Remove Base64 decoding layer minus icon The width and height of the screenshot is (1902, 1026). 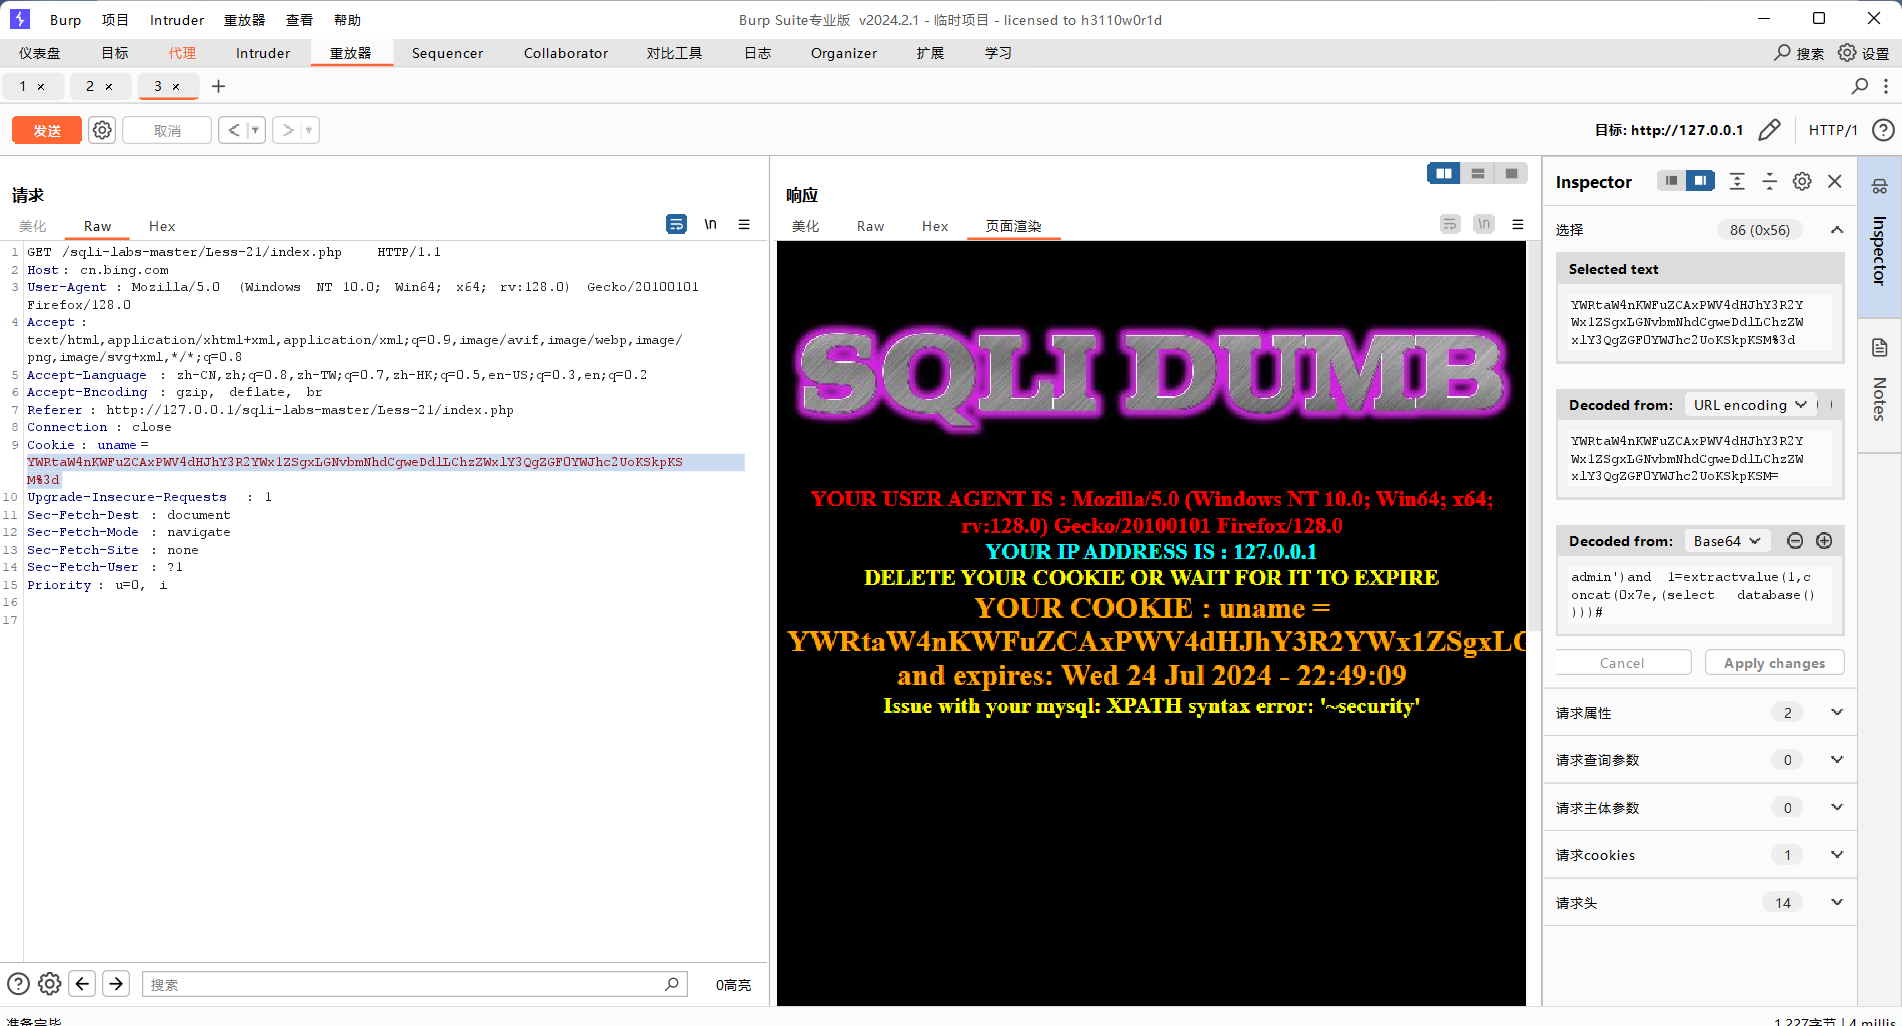click(1795, 541)
